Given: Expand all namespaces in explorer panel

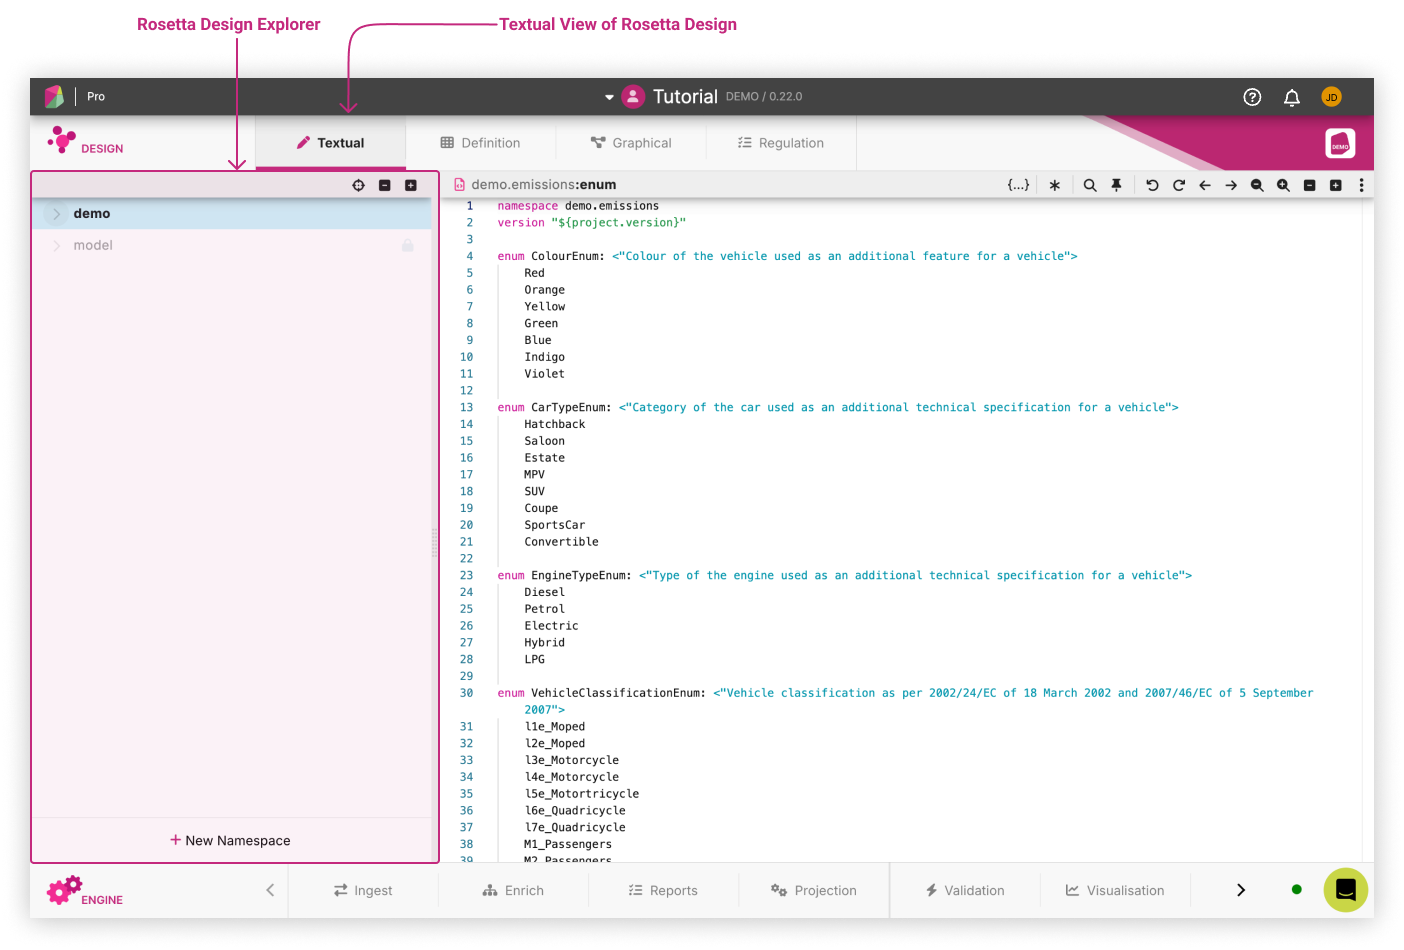Looking at the screenshot, I should tap(410, 185).
